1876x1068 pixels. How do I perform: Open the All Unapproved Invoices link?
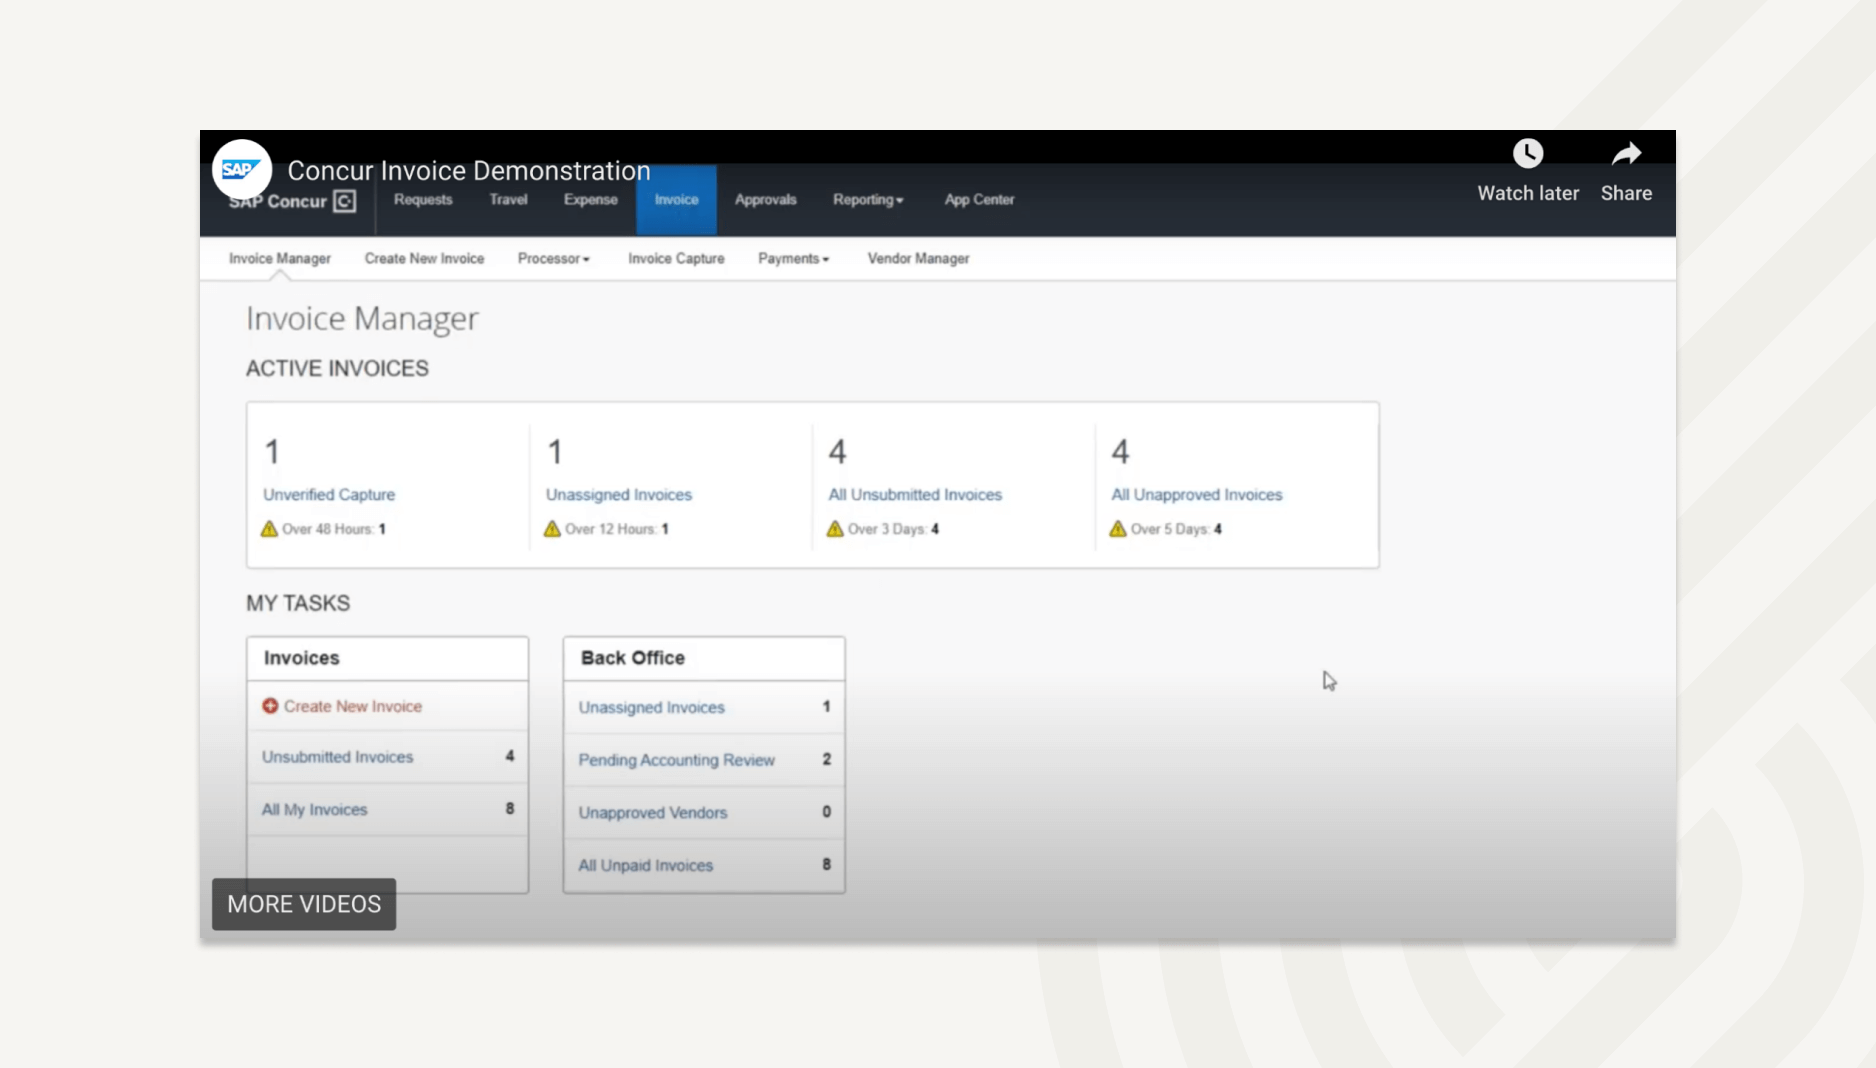[x=1197, y=494]
